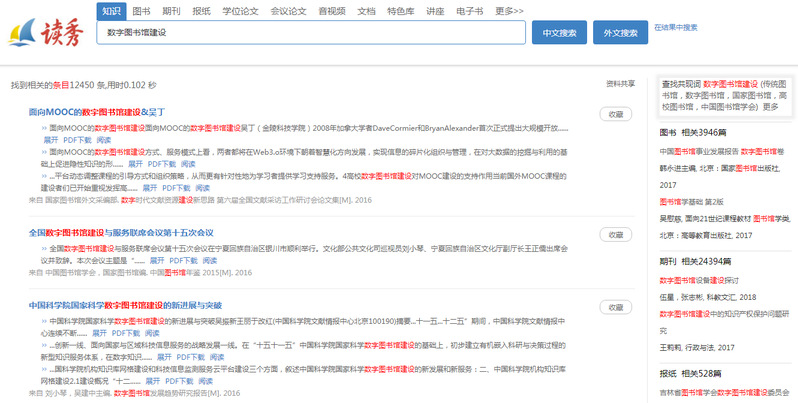The width and height of the screenshot is (798, 403).
Task: Click 收藏 for the first result
Action: pyautogui.click(x=616, y=114)
